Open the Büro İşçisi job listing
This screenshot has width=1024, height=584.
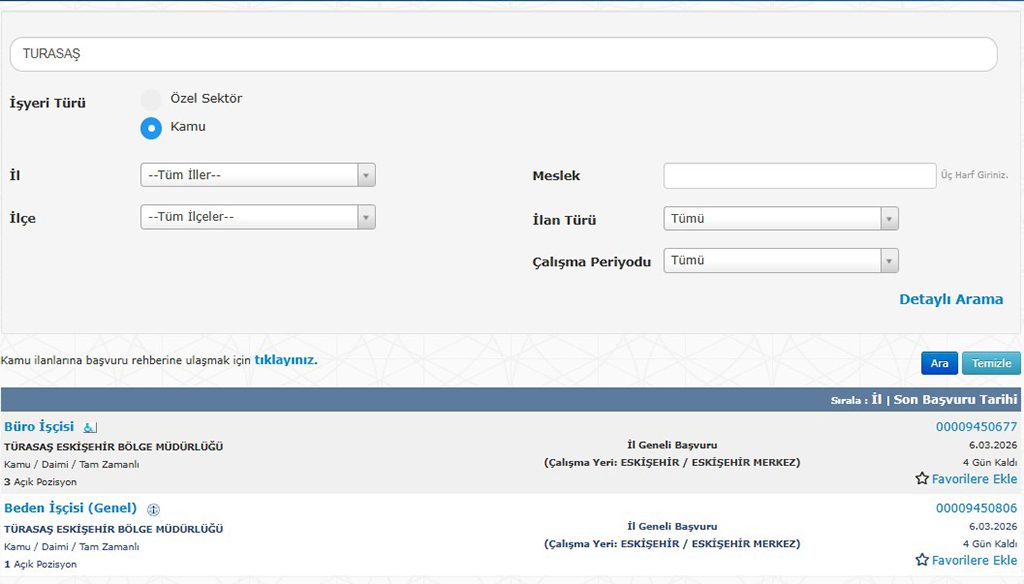coord(40,427)
